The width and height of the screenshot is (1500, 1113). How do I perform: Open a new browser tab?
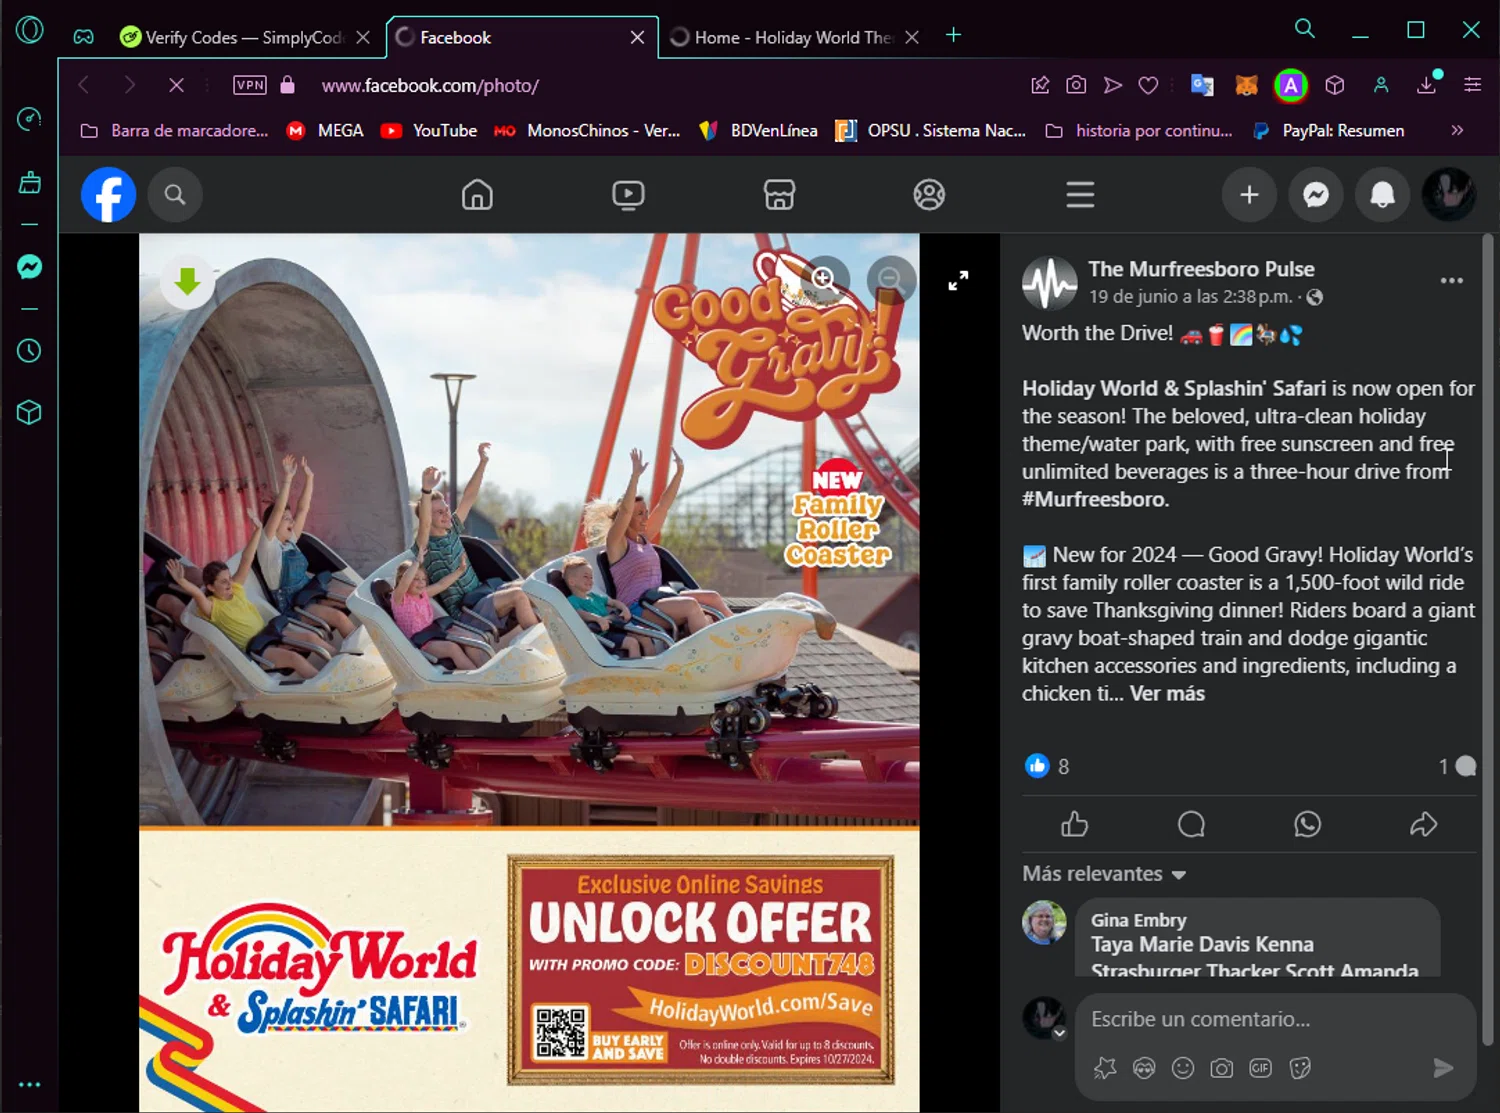pyautogui.click(x=953, y=35)
